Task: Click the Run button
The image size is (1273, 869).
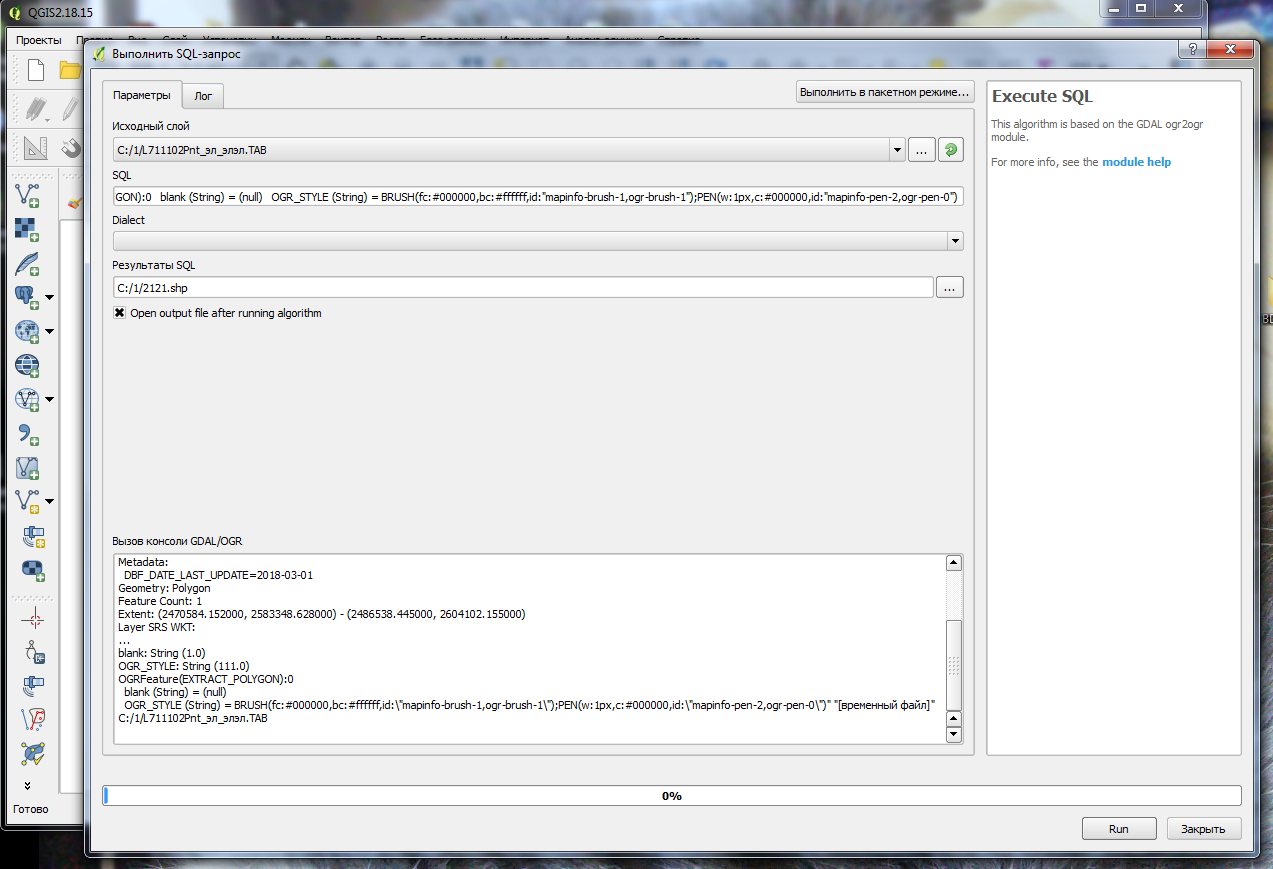Action: (x=1119, y=829)
